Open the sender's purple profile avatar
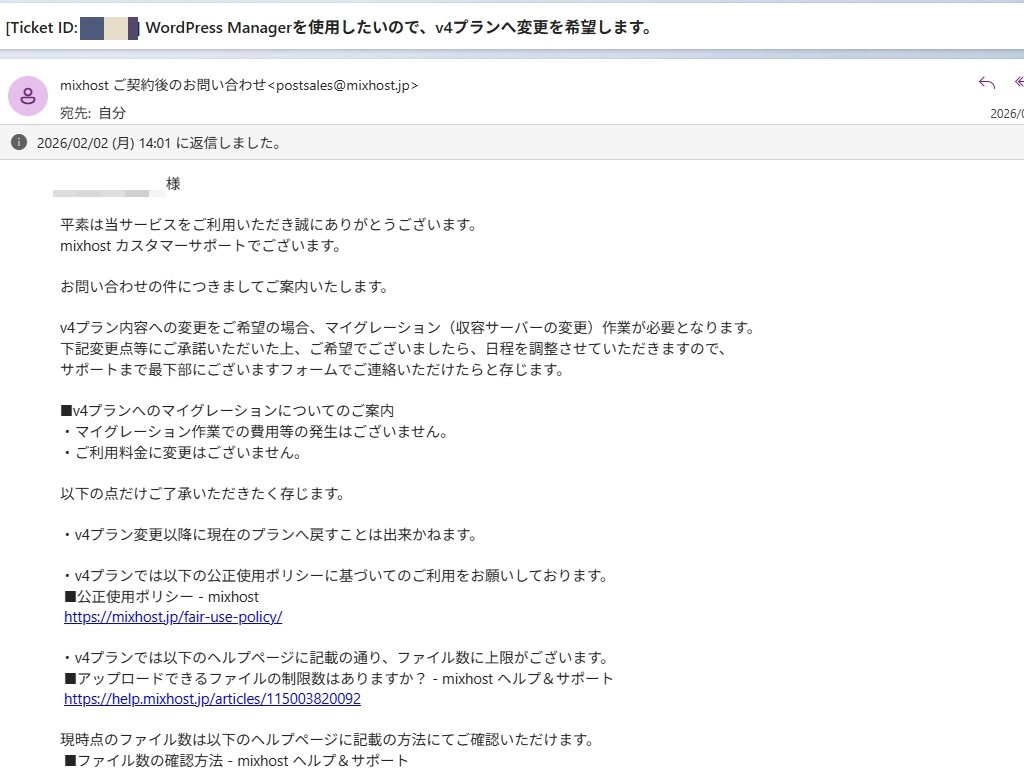 click(27, 95)
